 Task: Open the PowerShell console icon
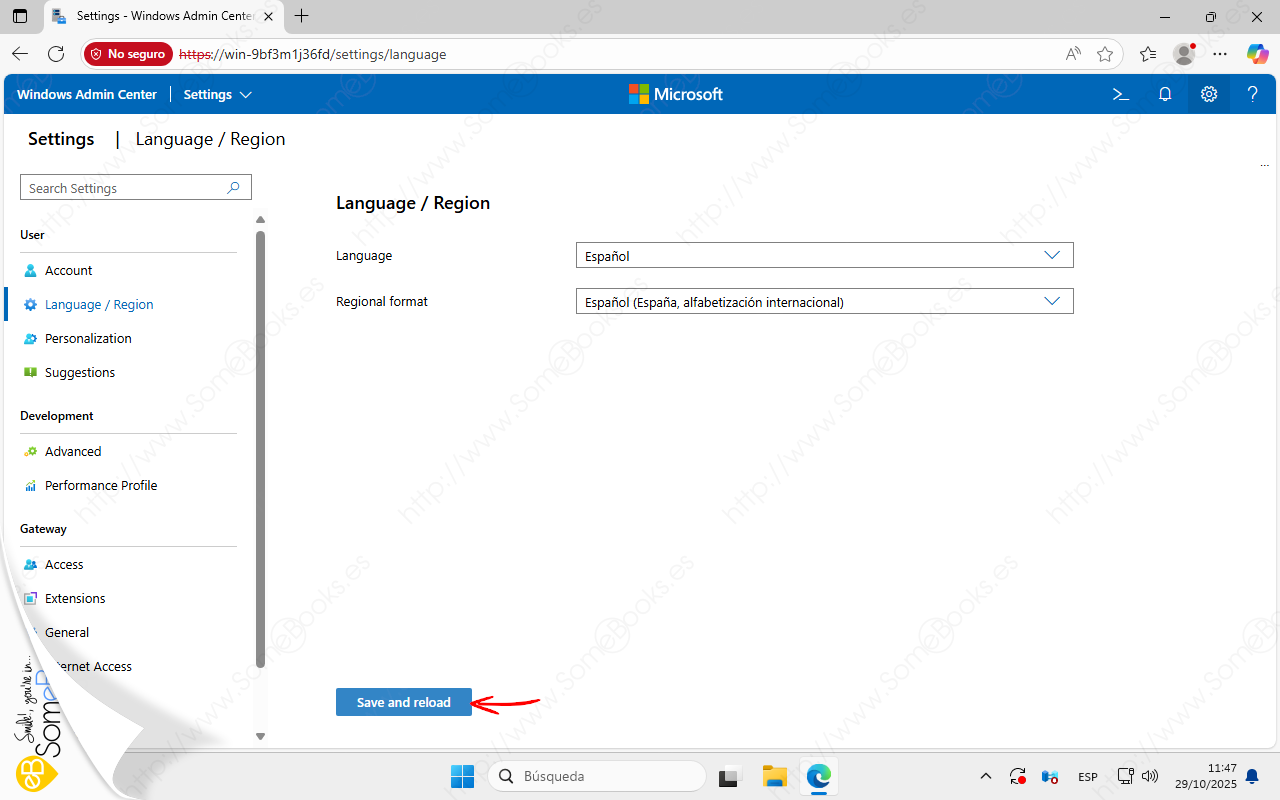(1121, 94)
